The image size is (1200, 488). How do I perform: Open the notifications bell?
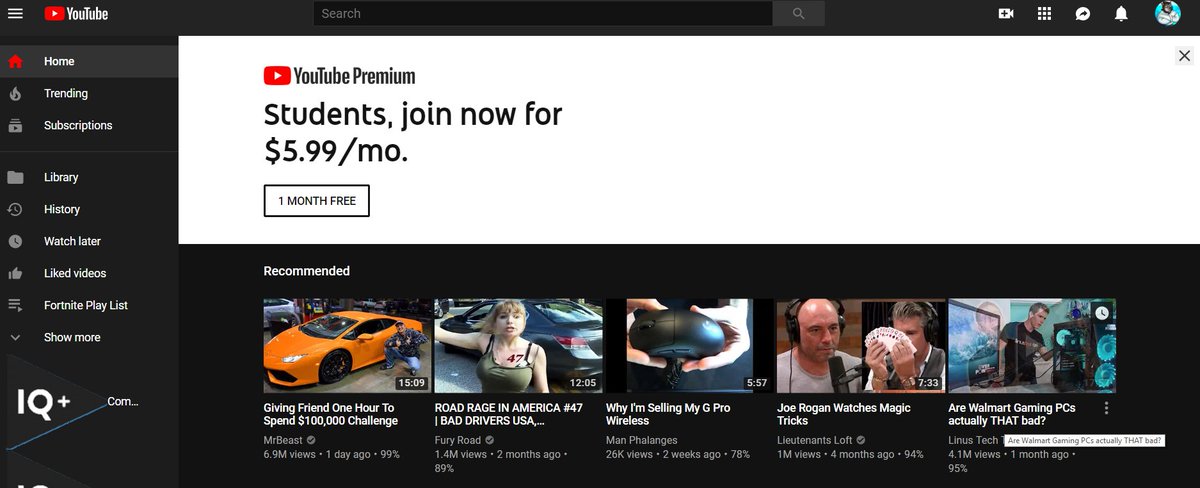(x=1121, y=14)
